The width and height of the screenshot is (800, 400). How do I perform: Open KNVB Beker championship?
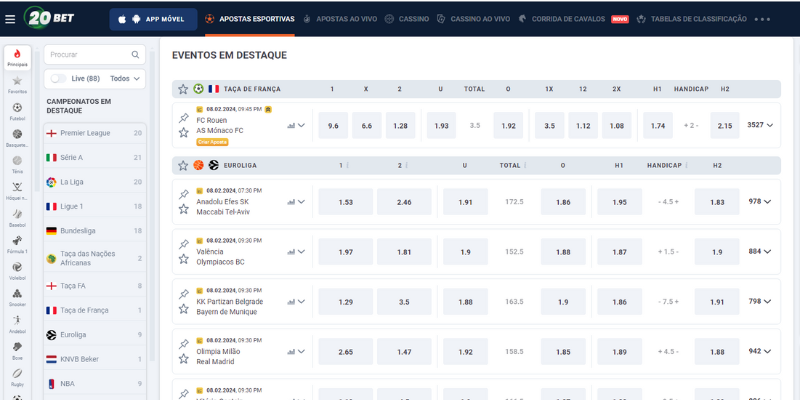tap(94, 359)
